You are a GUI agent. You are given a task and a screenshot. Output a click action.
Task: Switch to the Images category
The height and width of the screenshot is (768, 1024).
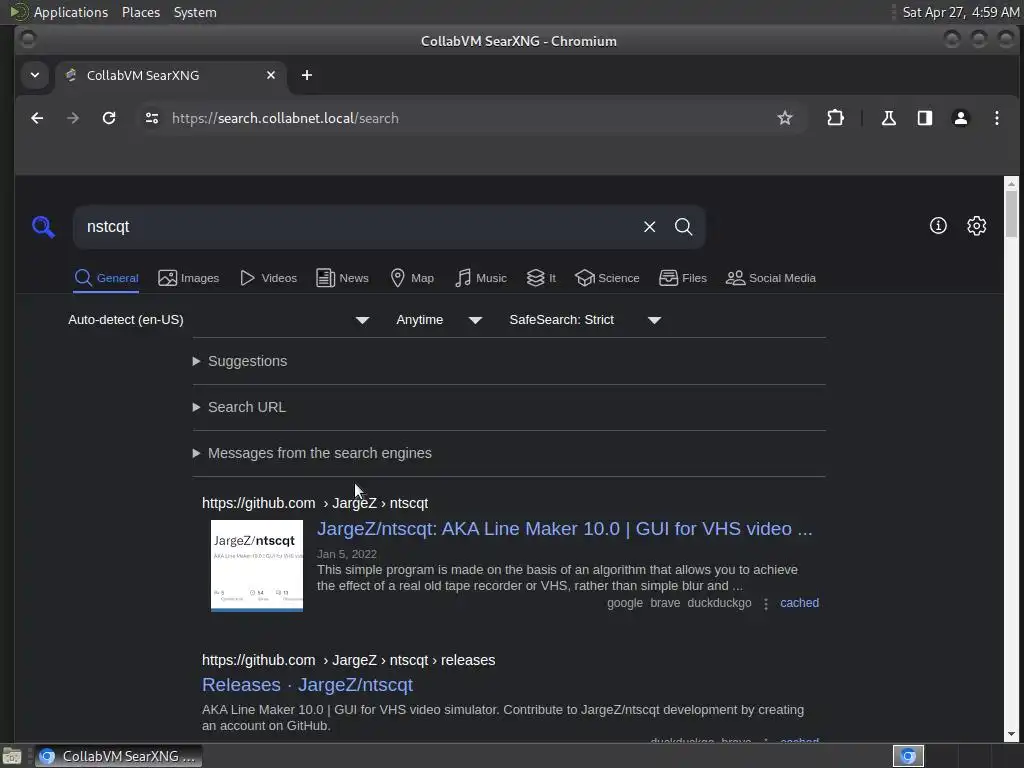click(x=189, y=278)
